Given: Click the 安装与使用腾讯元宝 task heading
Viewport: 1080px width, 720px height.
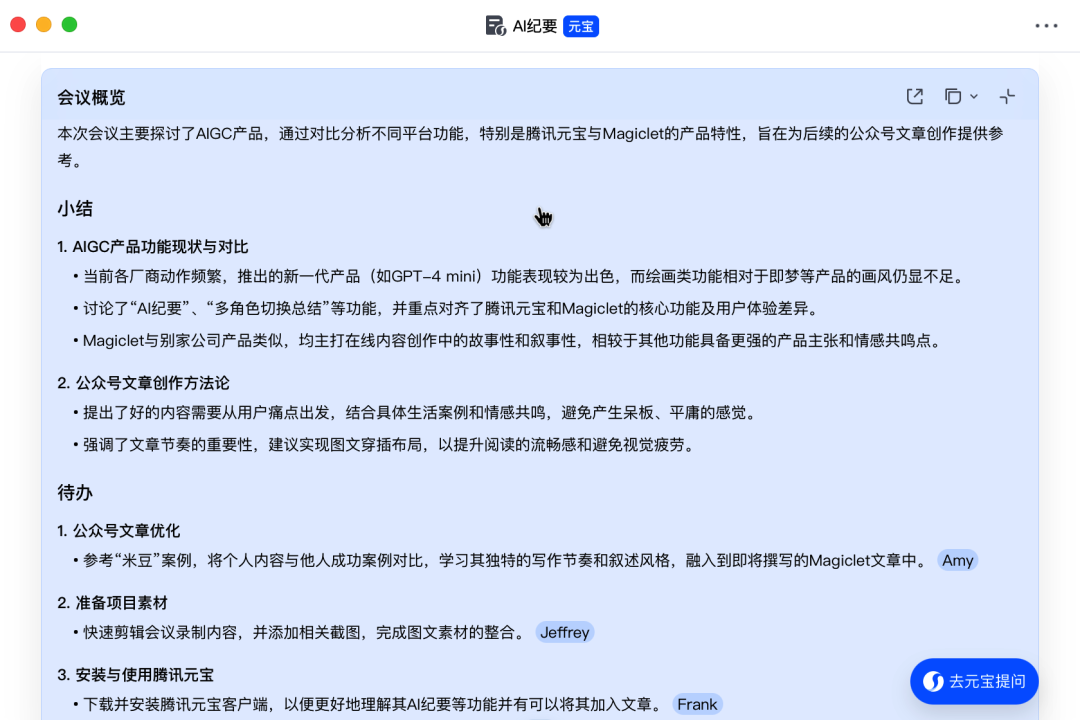Looking at the screenshot, I should (x=140, y=675).
